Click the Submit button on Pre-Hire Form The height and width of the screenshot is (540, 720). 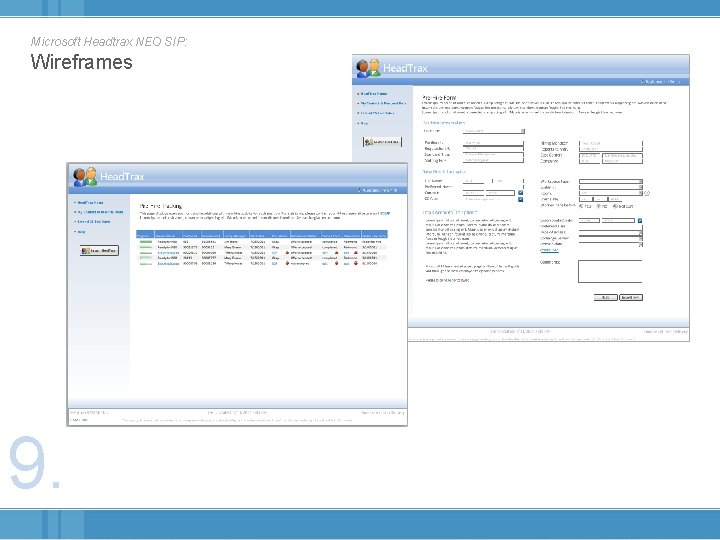[x=631, y=298]
